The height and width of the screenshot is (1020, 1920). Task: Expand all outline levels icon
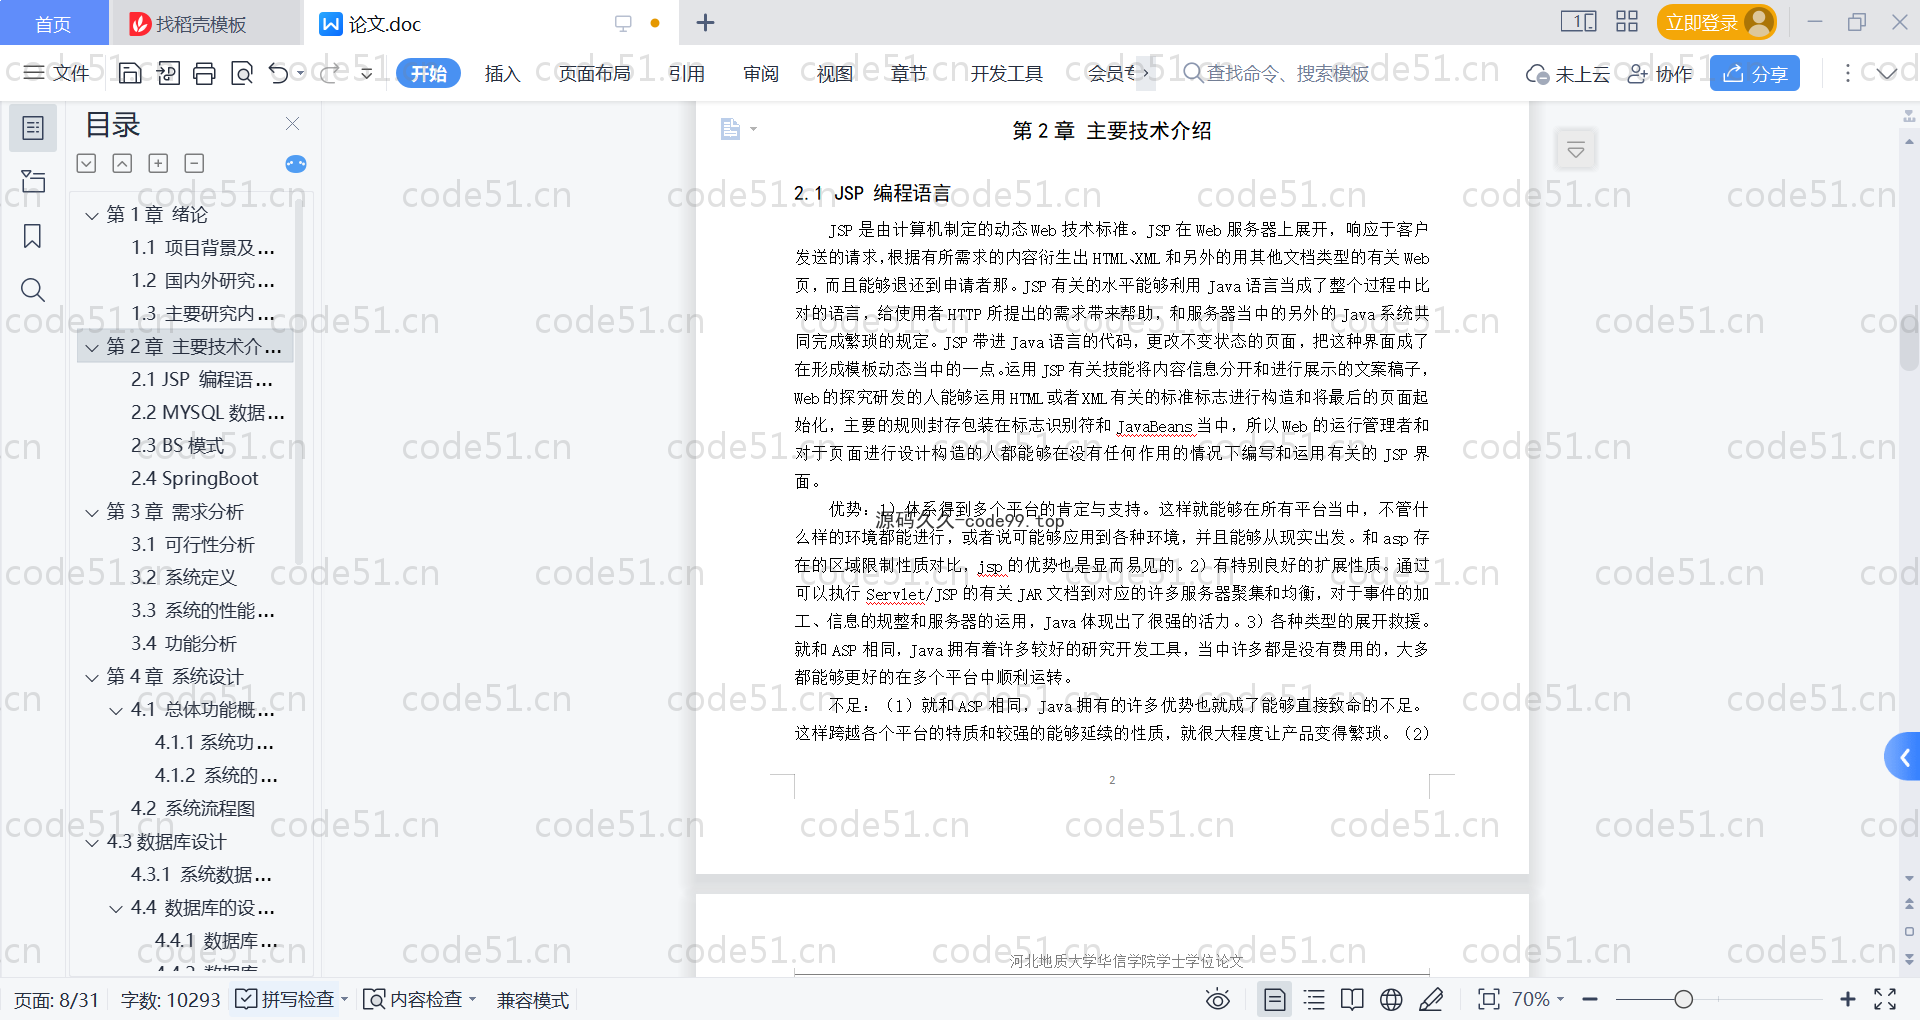pos(87,163)
